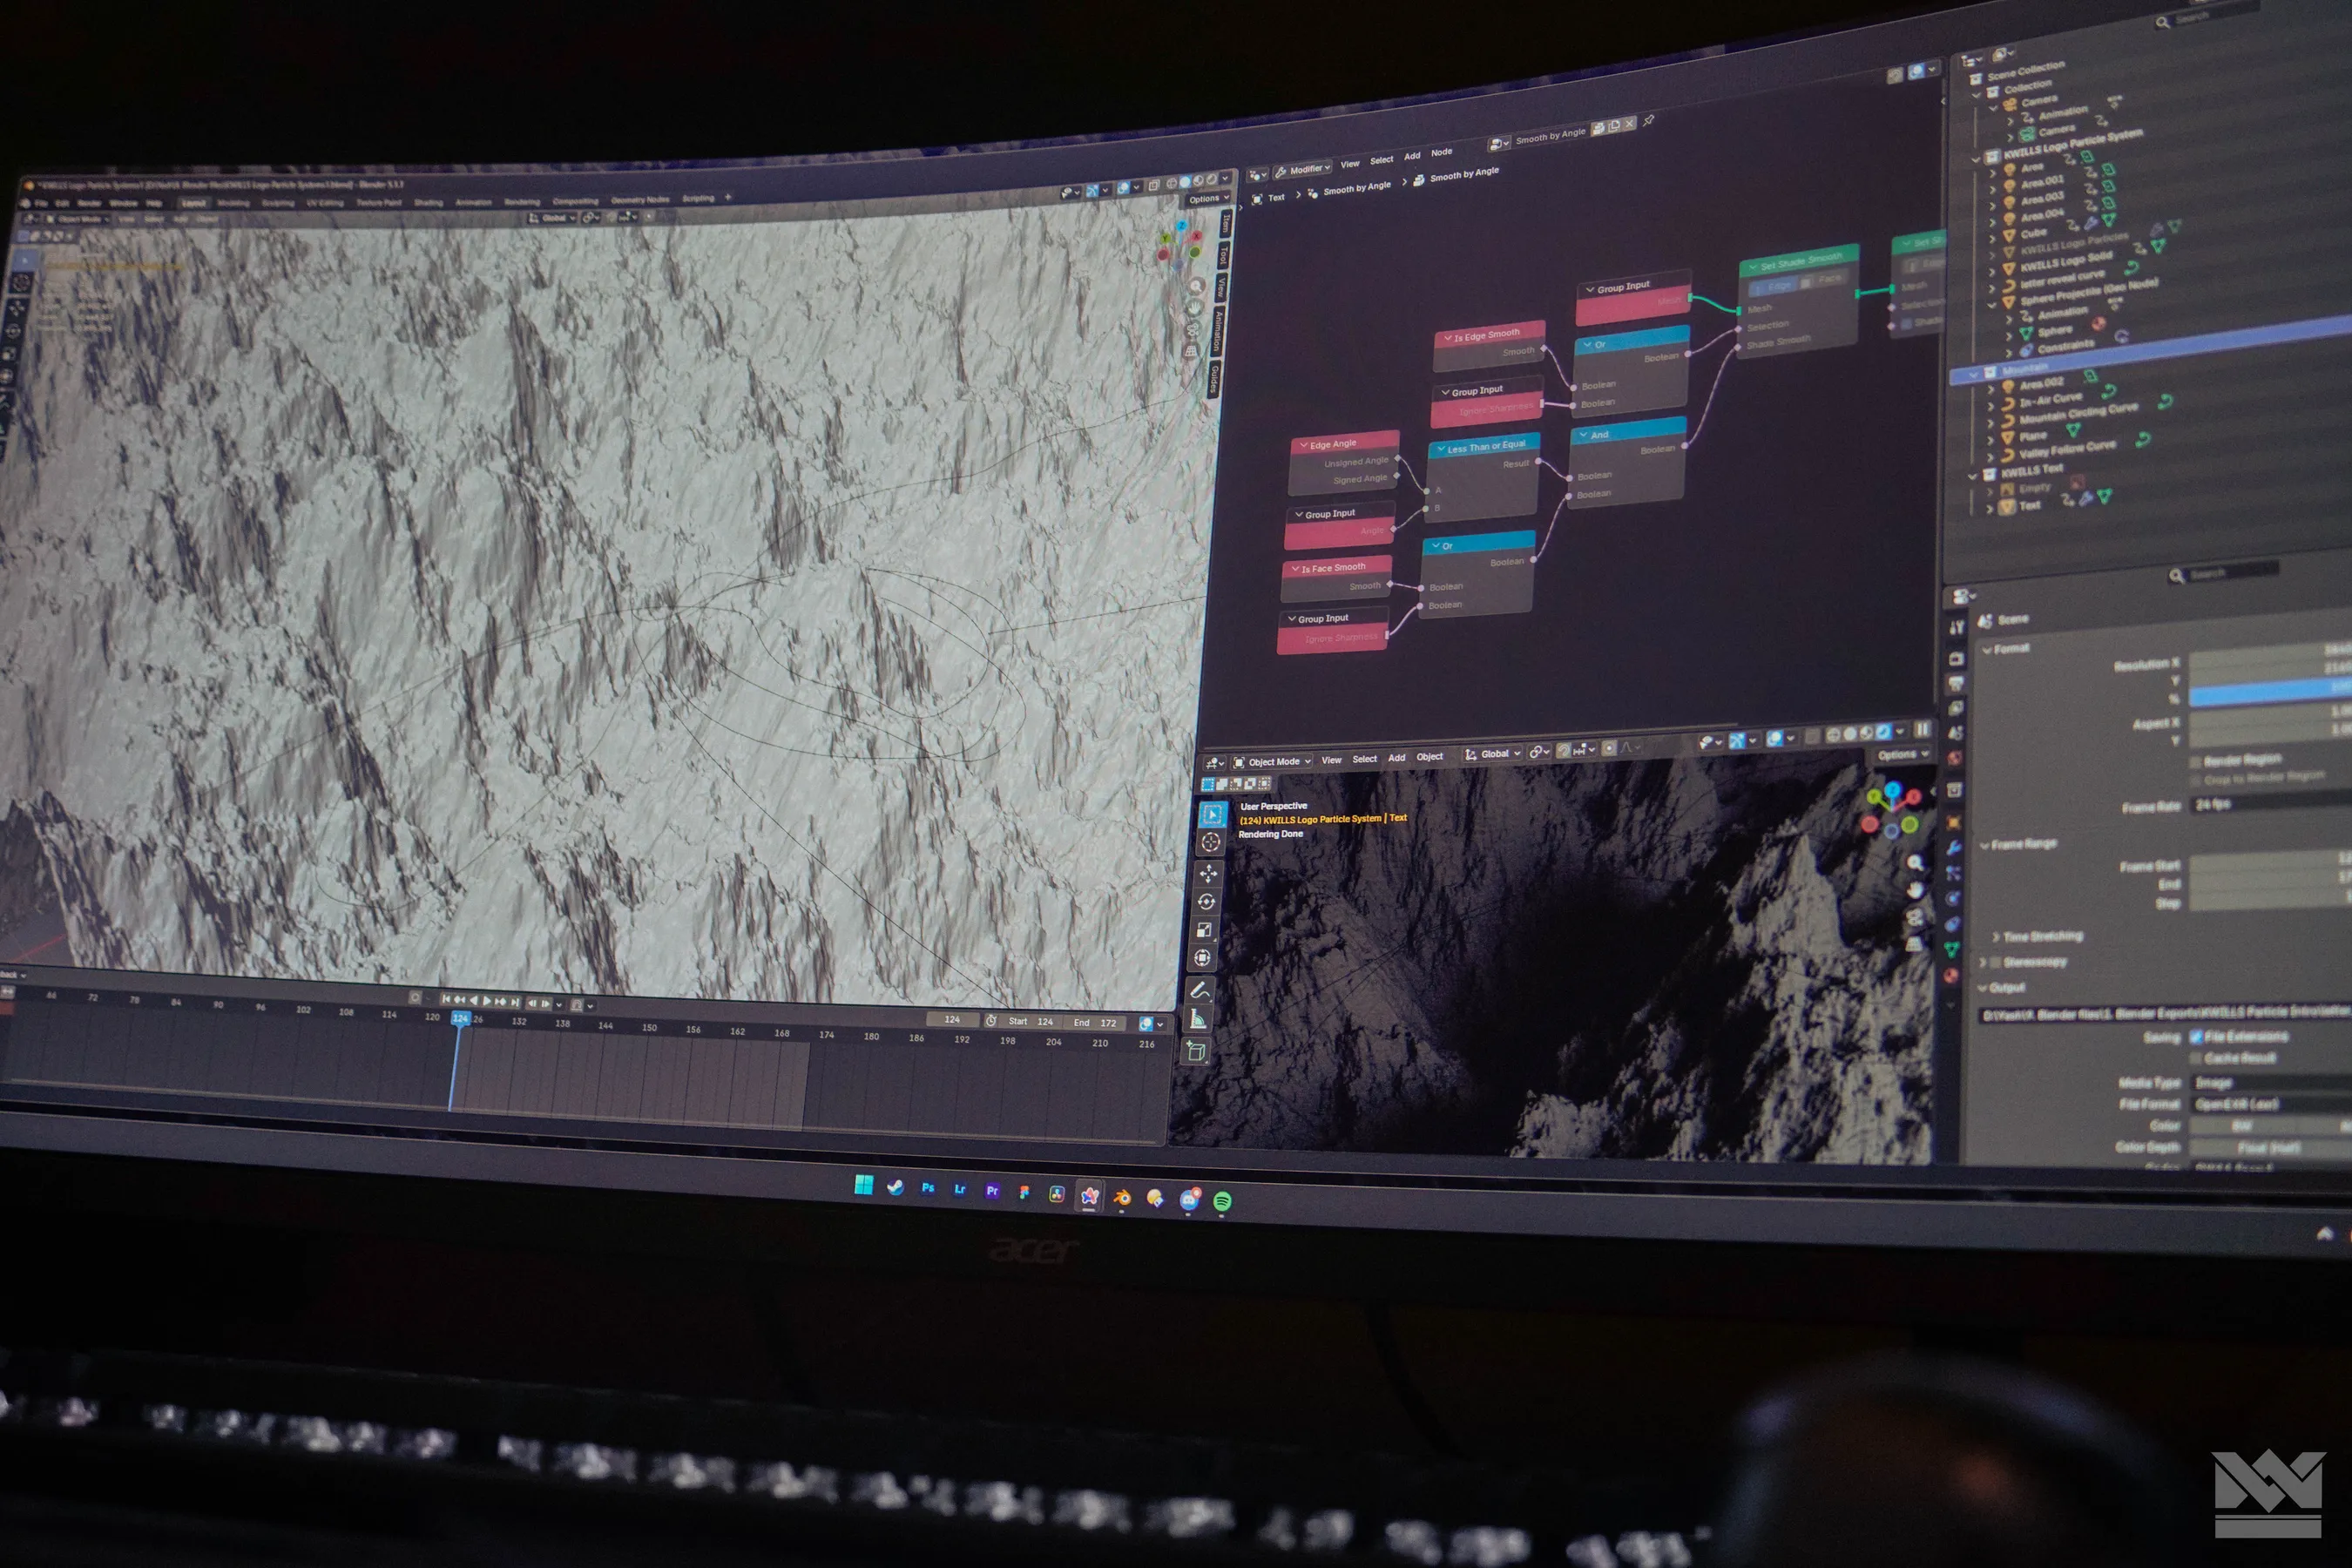Click the play animation button in timeline
The width and height of the screenshot is (2352, 1568).
[x=487, y=1000]
